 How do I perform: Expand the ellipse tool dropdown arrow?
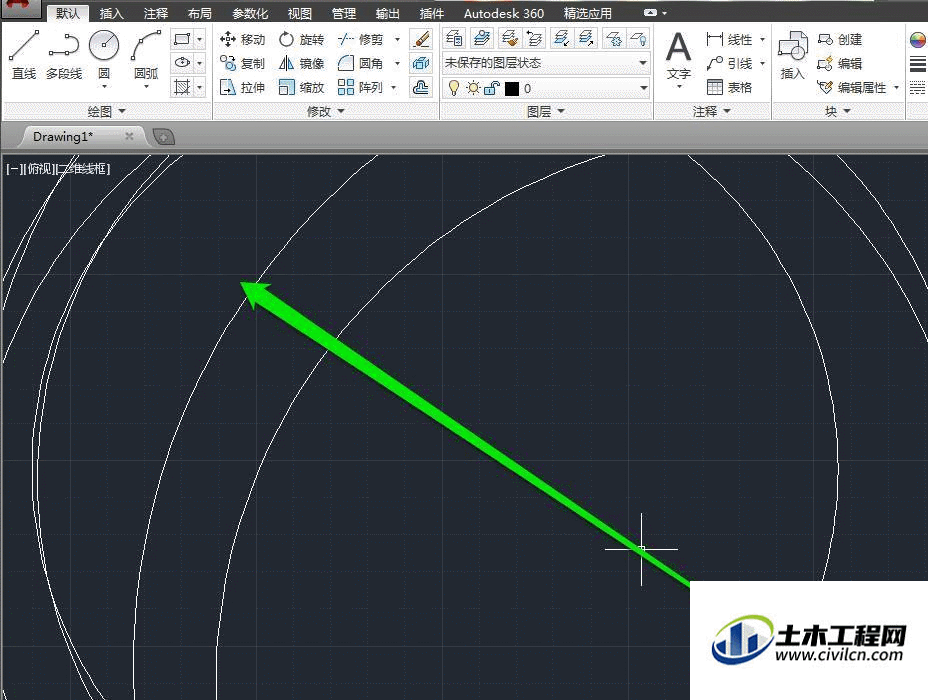[x=200, y=63]
